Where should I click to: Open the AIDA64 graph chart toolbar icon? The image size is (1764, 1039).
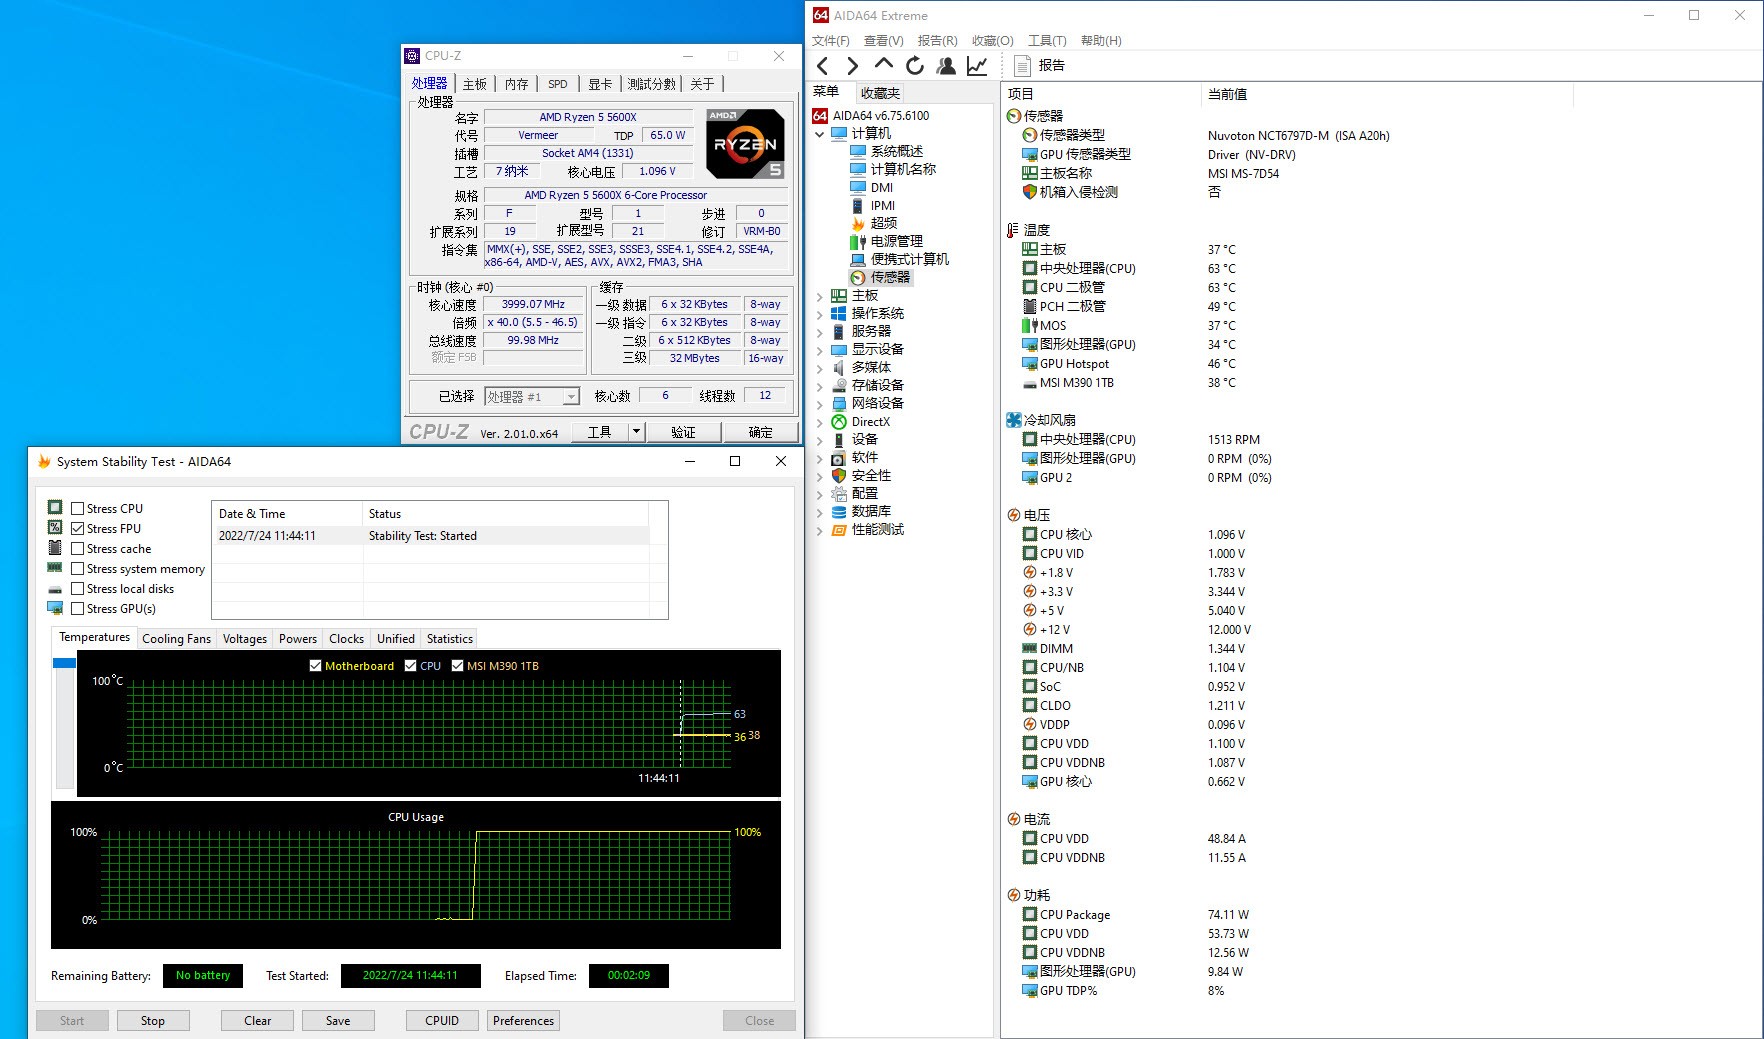click(977, 66)
